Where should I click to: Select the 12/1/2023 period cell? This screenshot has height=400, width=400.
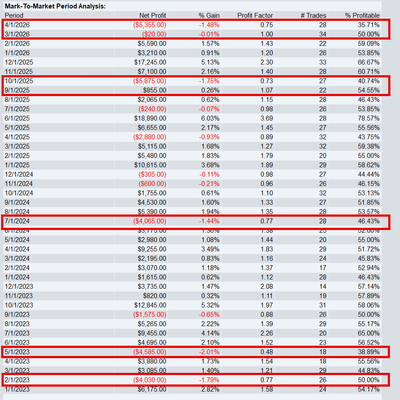pyautogui.click(x=19, y=286)
